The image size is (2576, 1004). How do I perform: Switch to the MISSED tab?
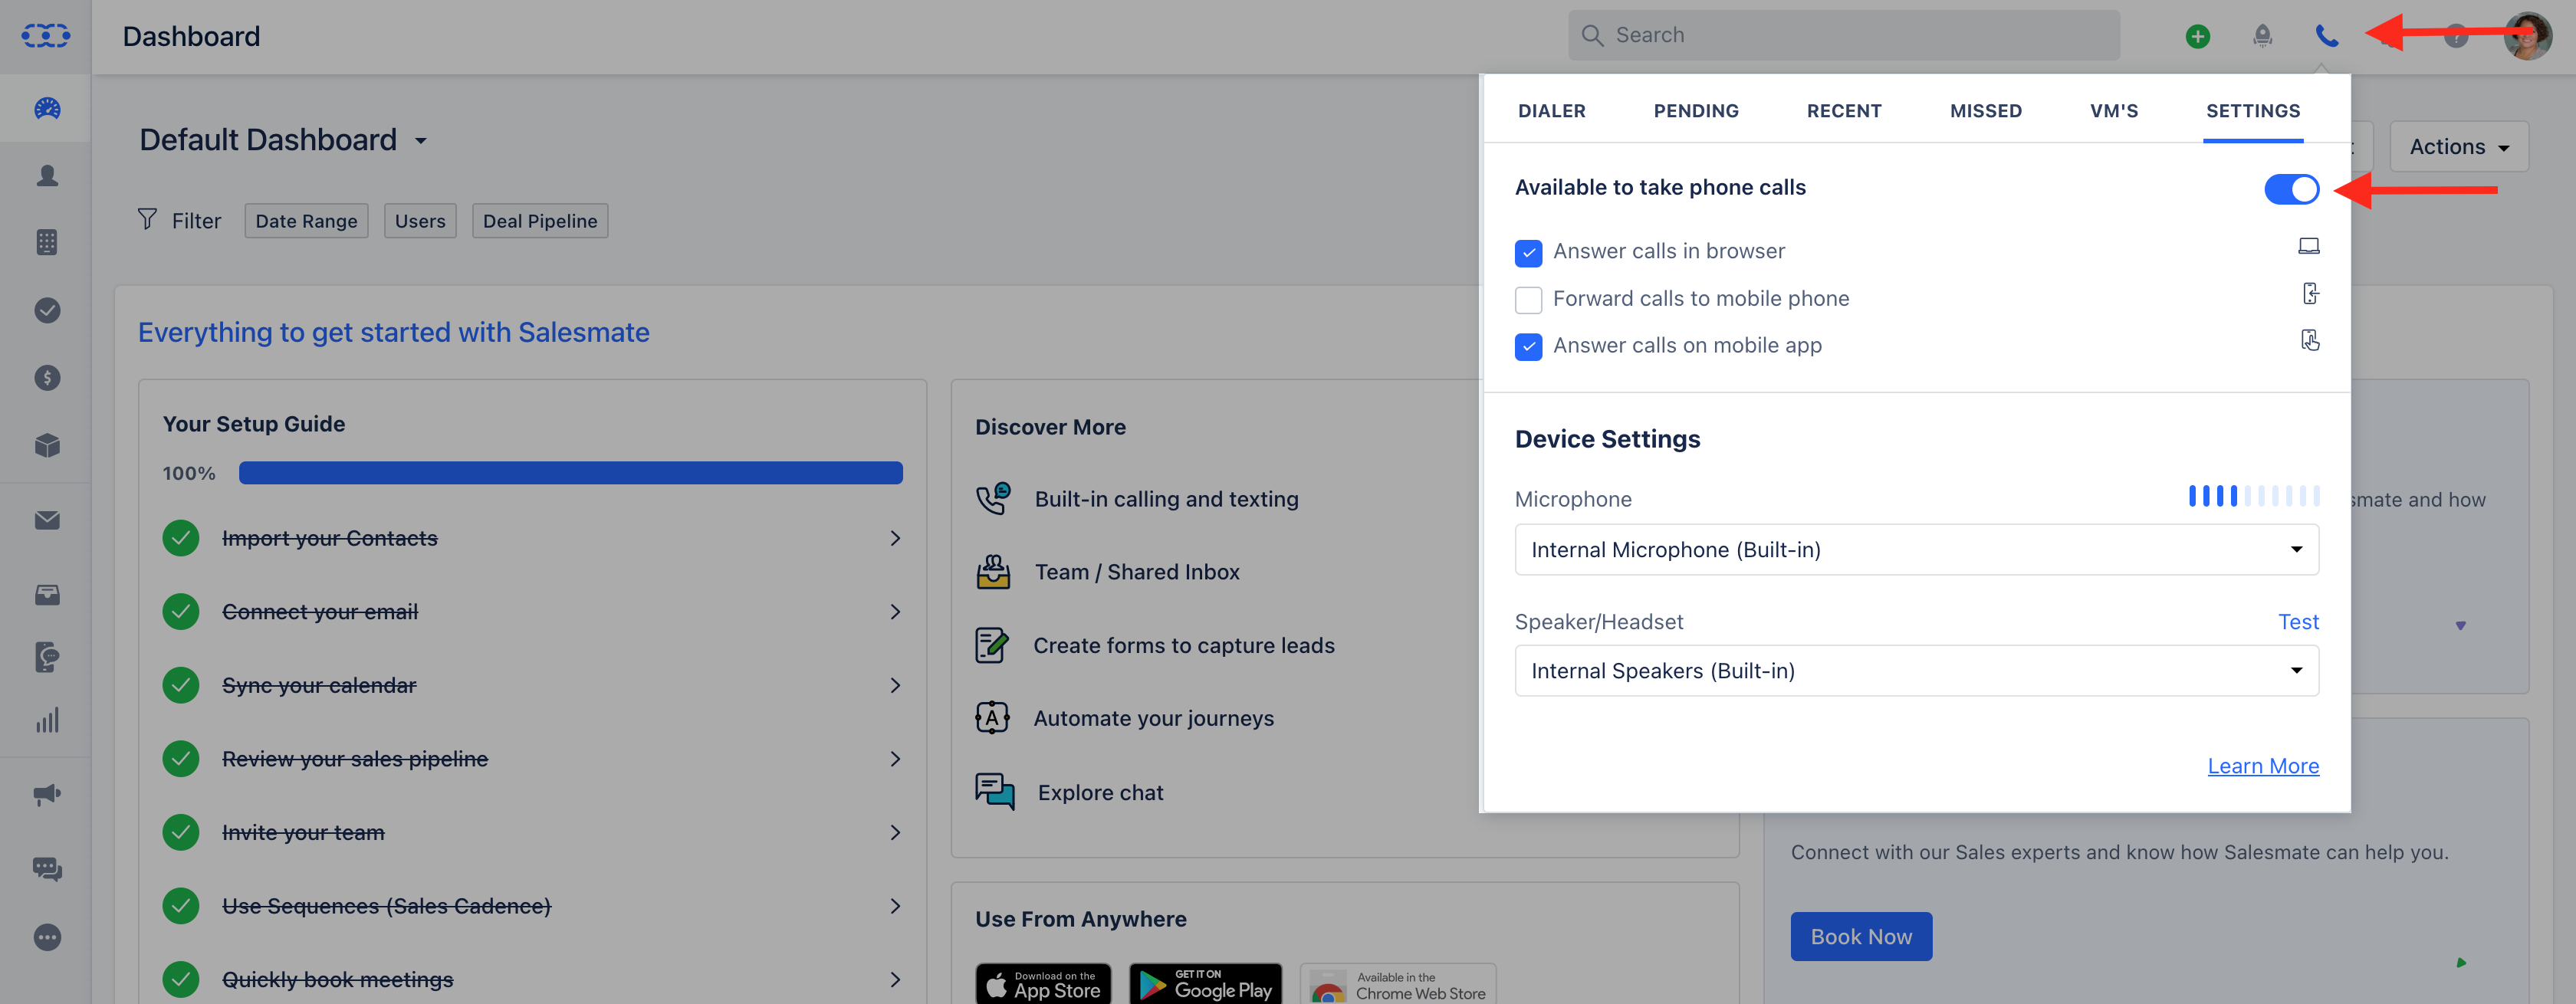click(x=1985, y=111)
